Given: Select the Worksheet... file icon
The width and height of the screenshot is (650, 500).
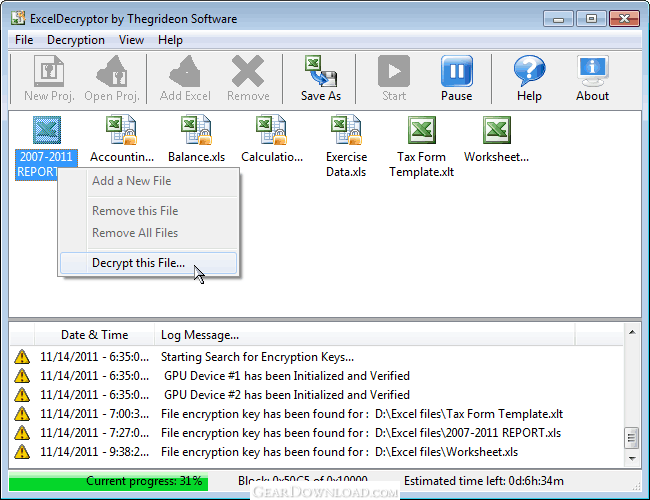Looking at the screenshot, I should (497, 130).
